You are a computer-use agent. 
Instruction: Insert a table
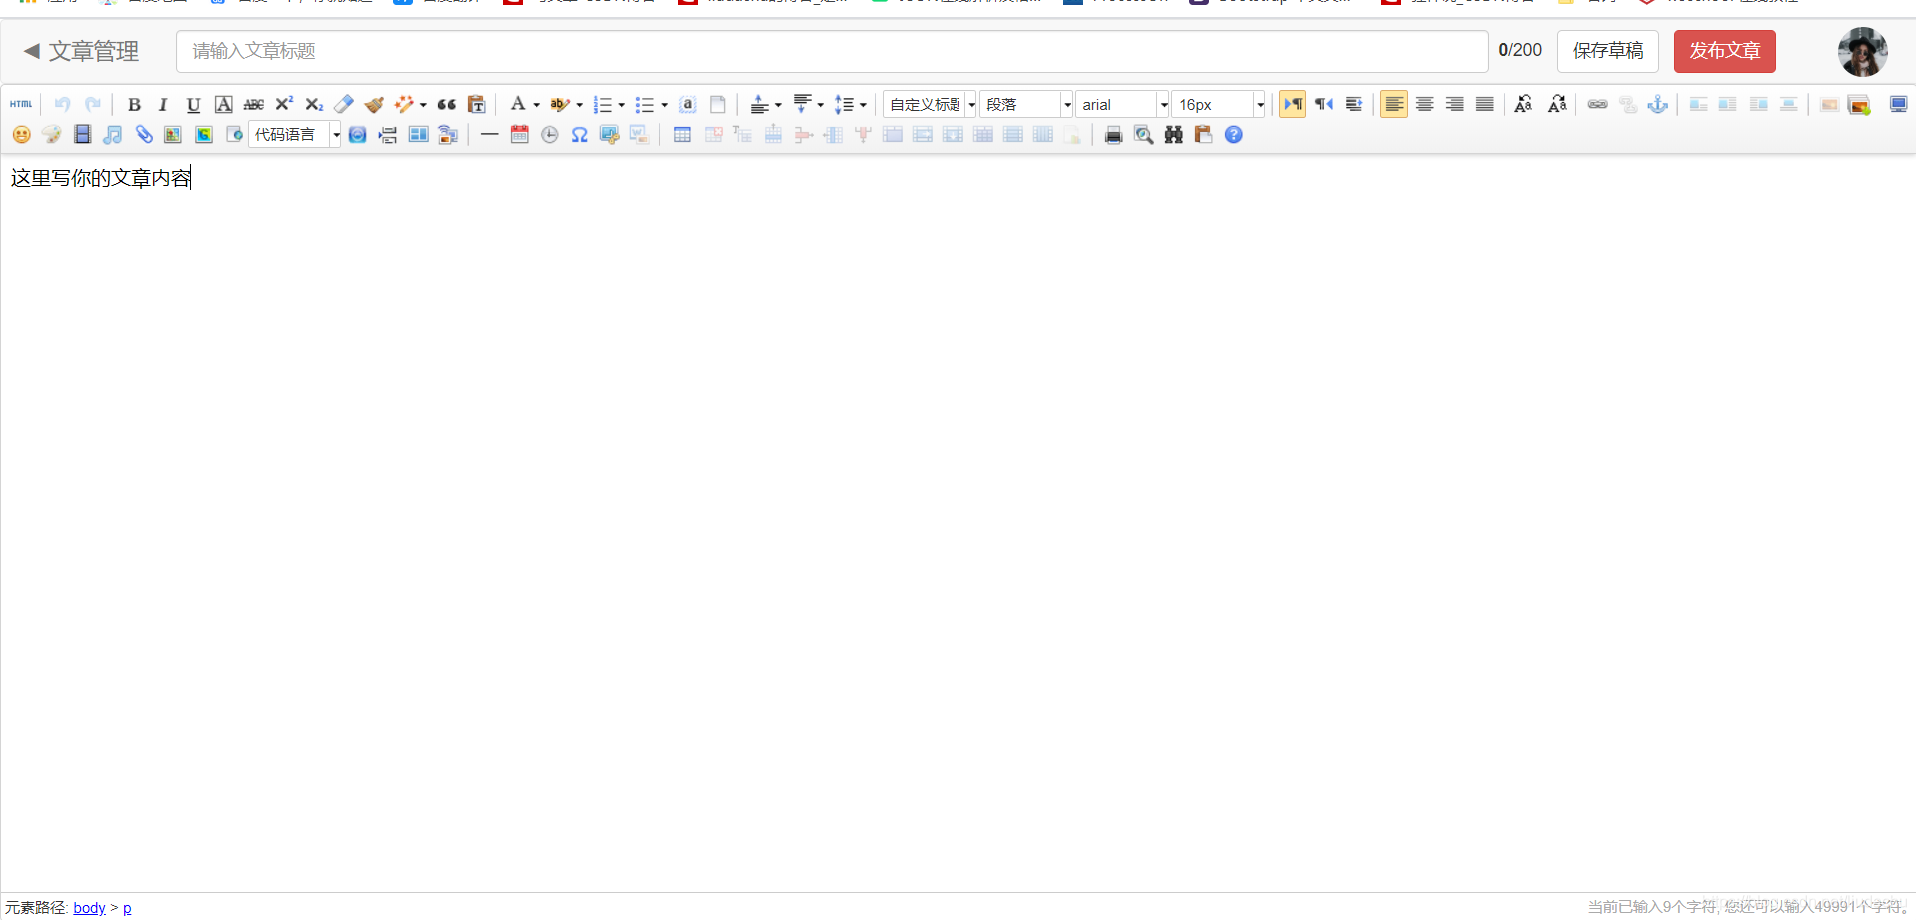(x=682, y=134)
